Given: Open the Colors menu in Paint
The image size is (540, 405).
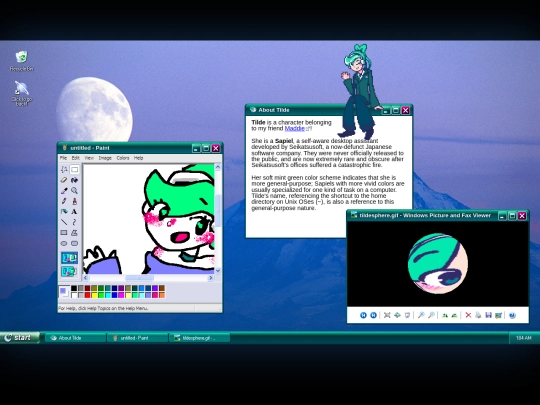Looking at the screenshot, I should pyautogui.click(x=123, y=158).
